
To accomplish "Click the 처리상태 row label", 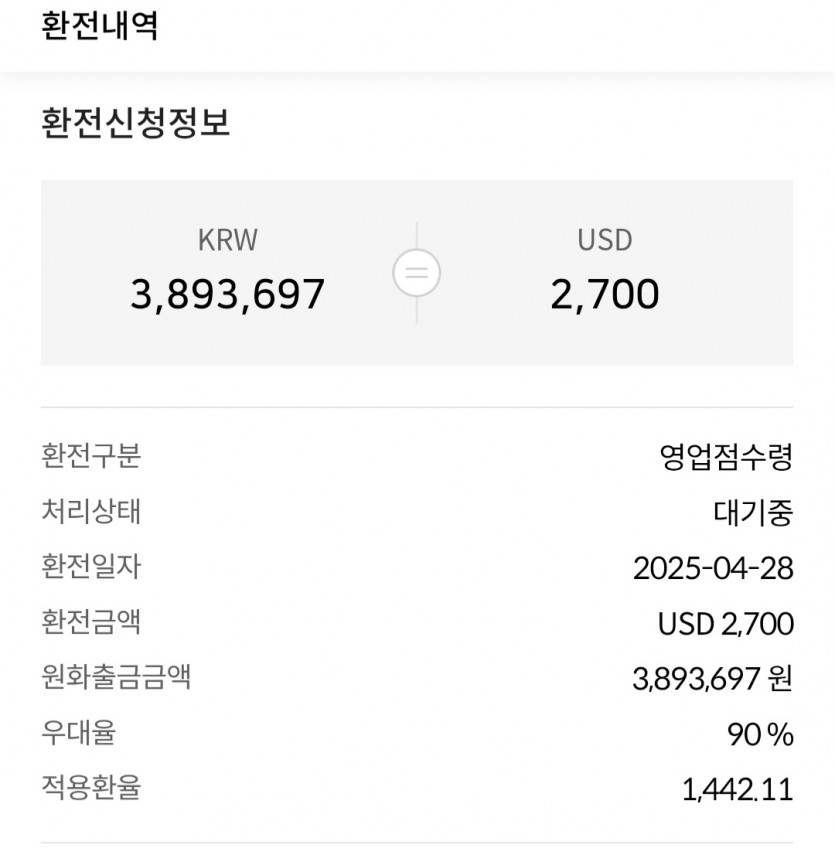I will 91,512.
